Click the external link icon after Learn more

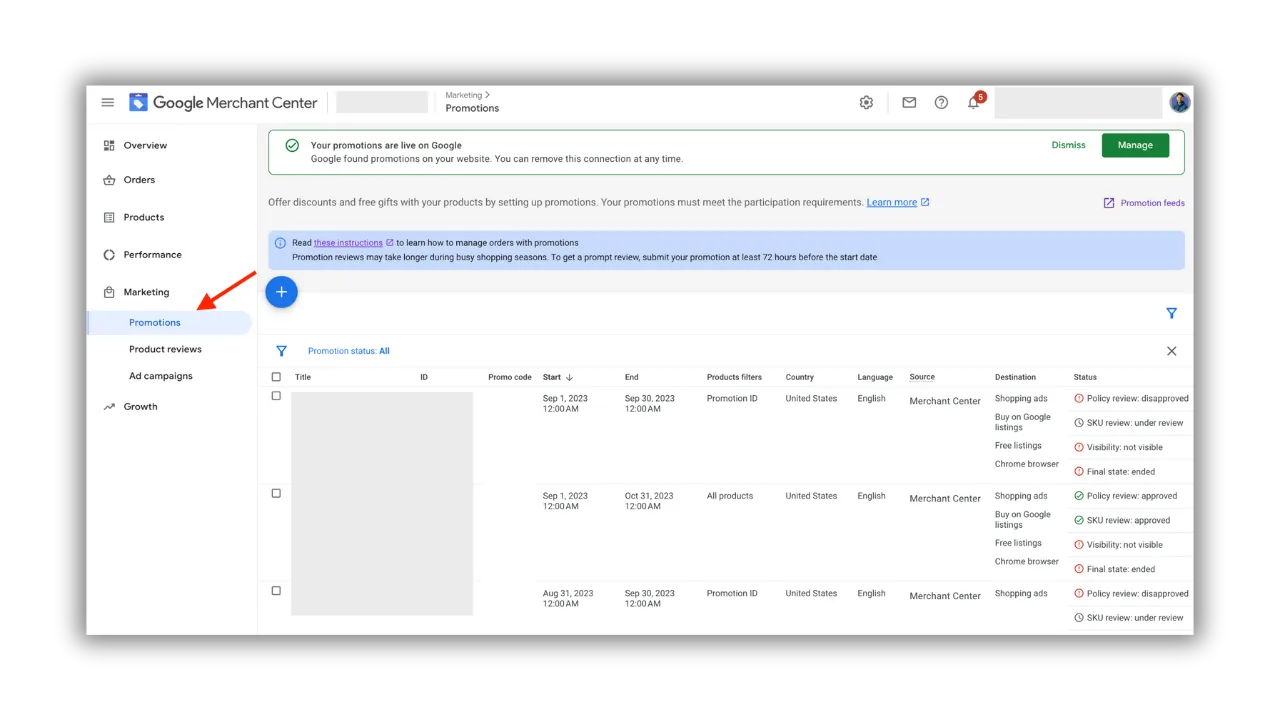pyautogui.click(x=925, y=202)
